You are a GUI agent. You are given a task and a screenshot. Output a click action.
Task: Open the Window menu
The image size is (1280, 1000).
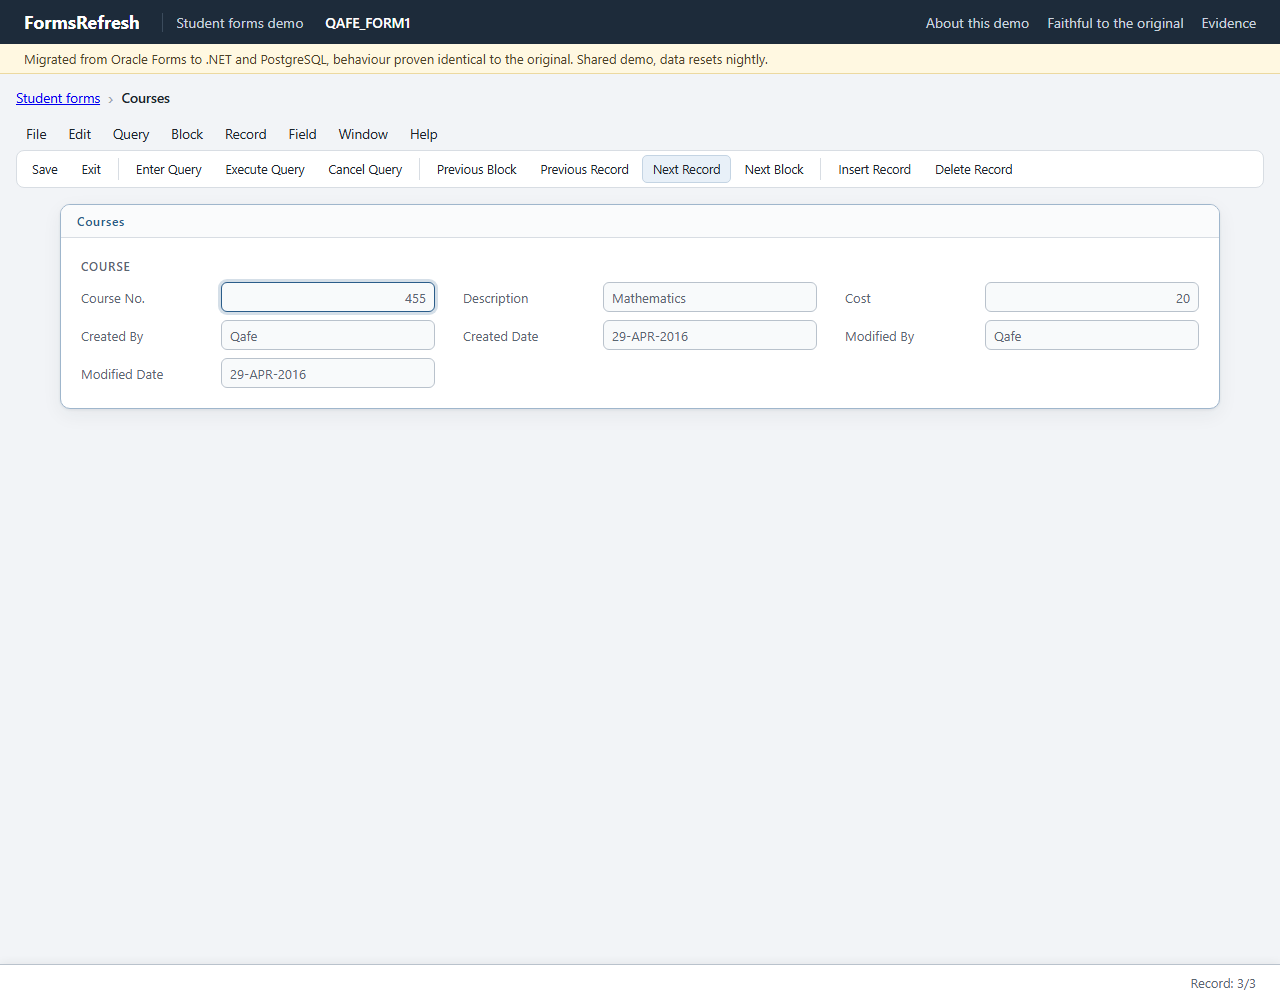363,134
